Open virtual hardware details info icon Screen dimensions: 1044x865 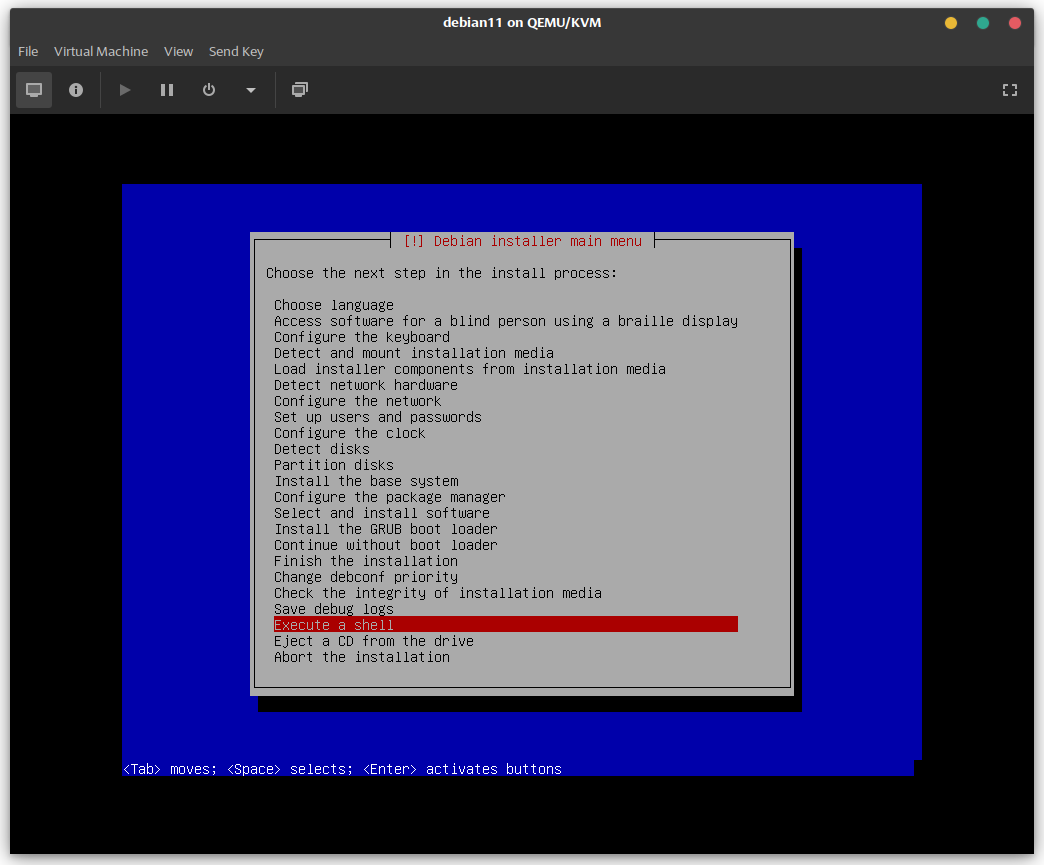click(x=76, y=90)
